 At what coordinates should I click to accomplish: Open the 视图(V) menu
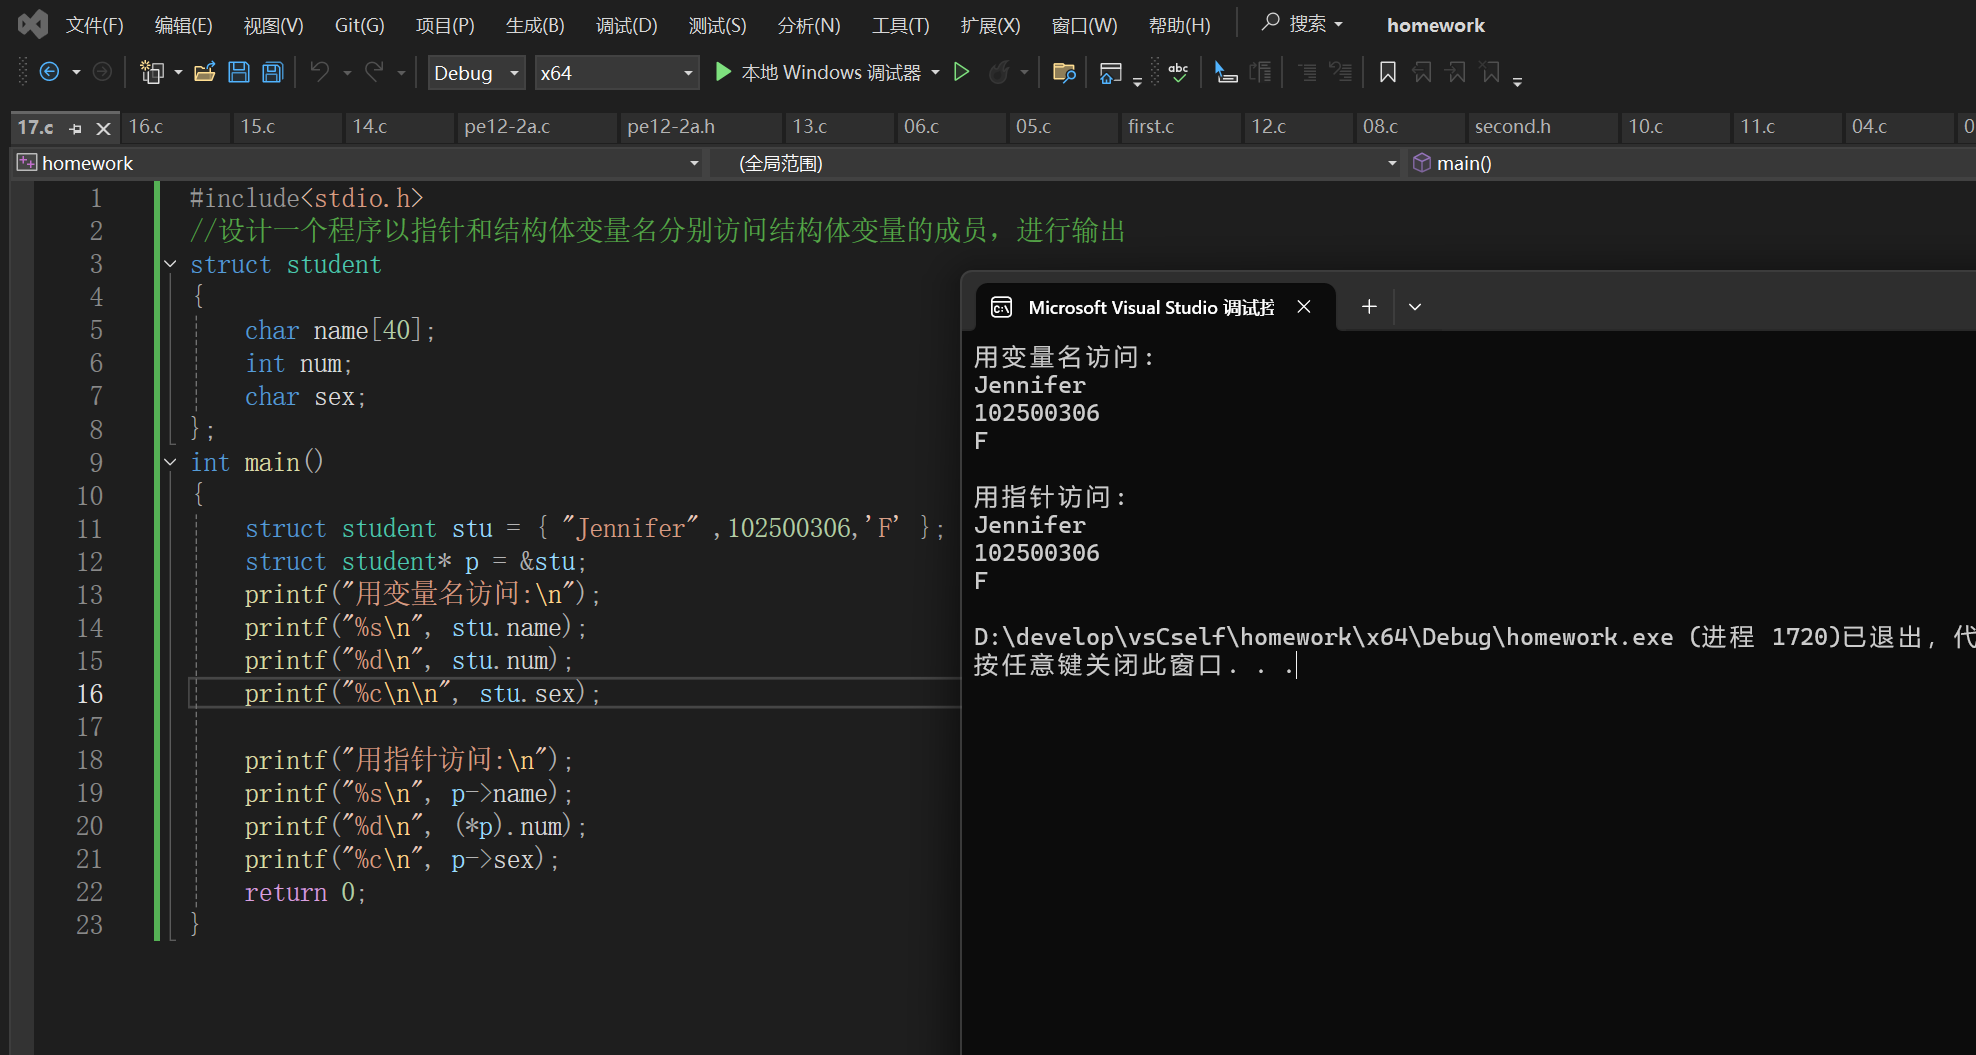pyautogui.click(x=273, y=25)
